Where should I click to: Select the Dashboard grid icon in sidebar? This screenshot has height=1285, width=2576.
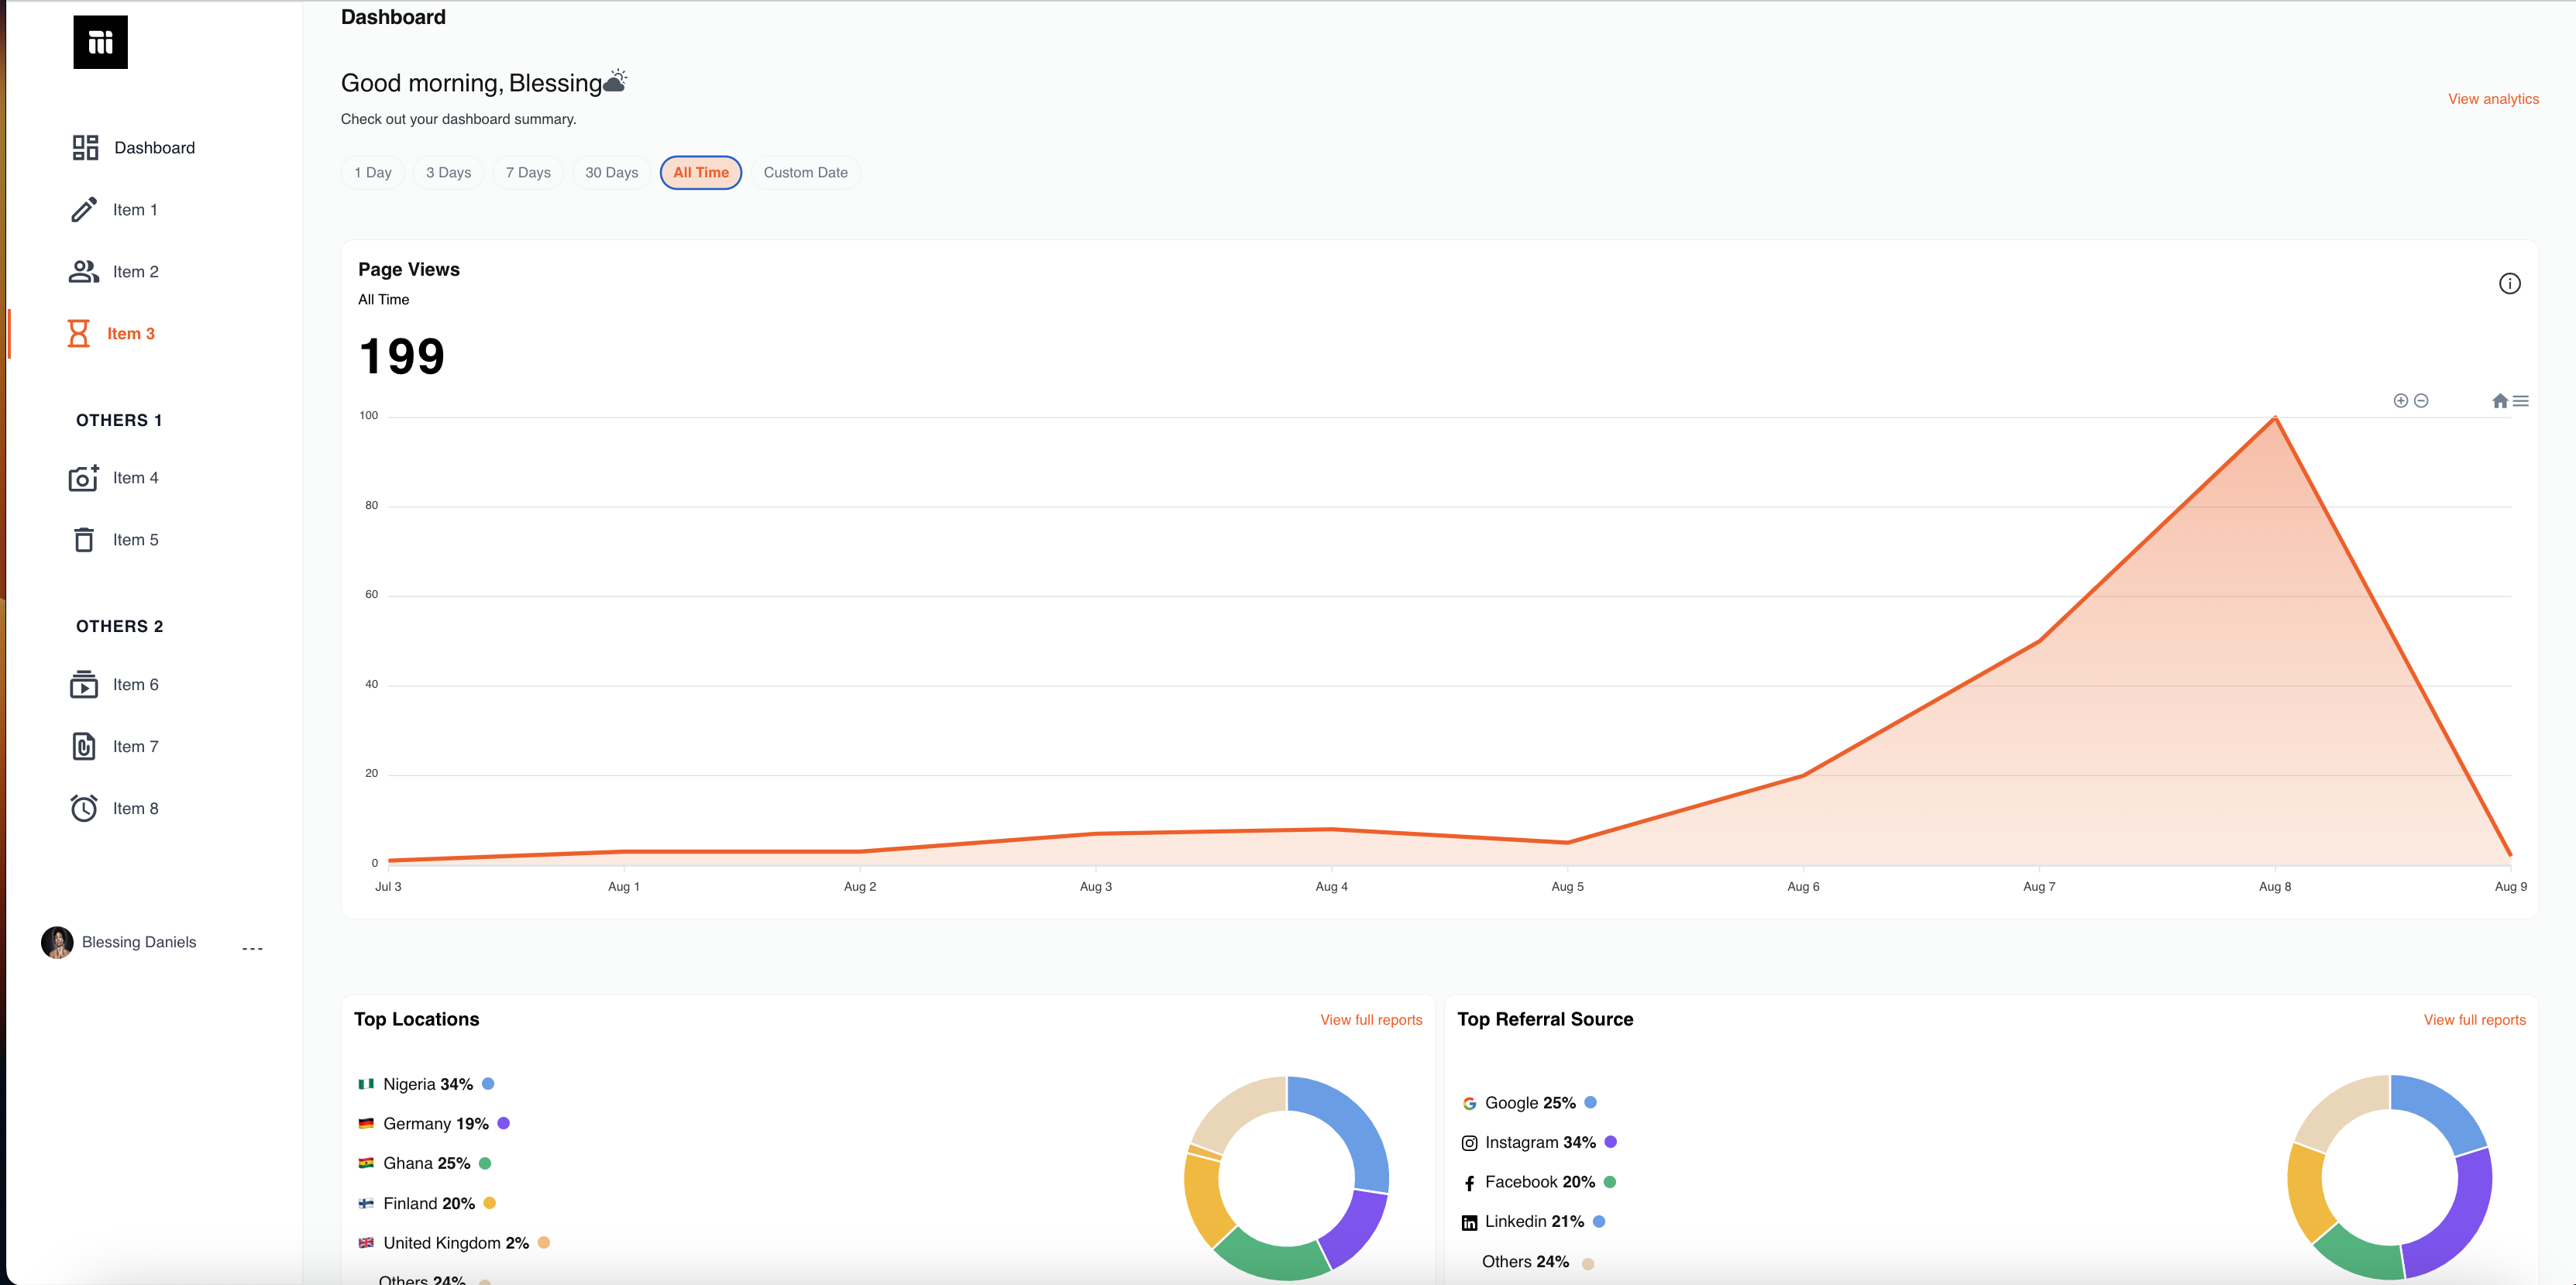click(84, 147)
